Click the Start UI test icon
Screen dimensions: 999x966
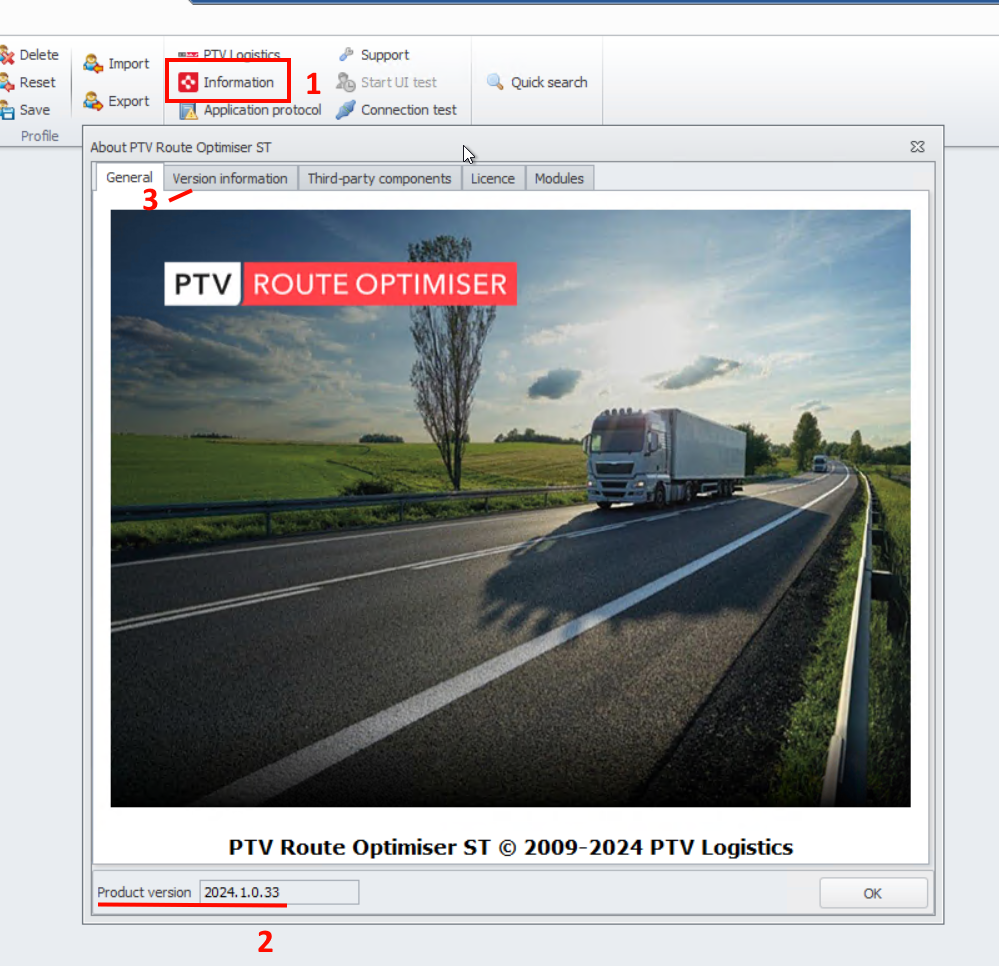[346, 82]
